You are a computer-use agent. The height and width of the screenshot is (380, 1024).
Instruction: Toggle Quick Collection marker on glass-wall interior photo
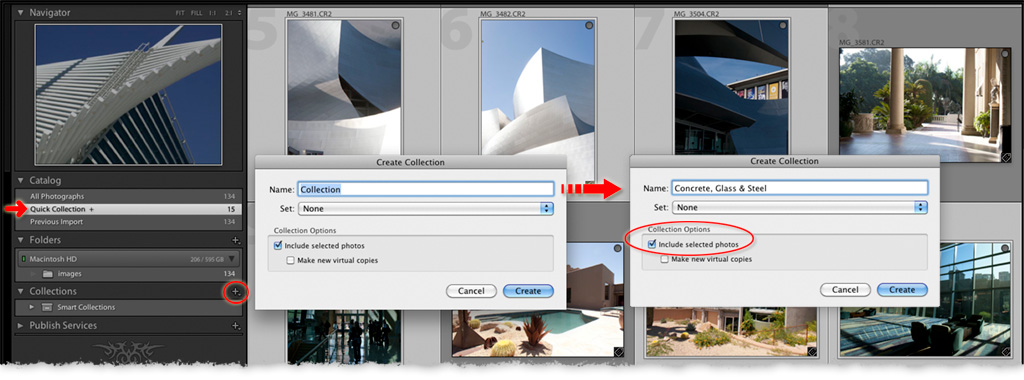tap(1006, 249)
